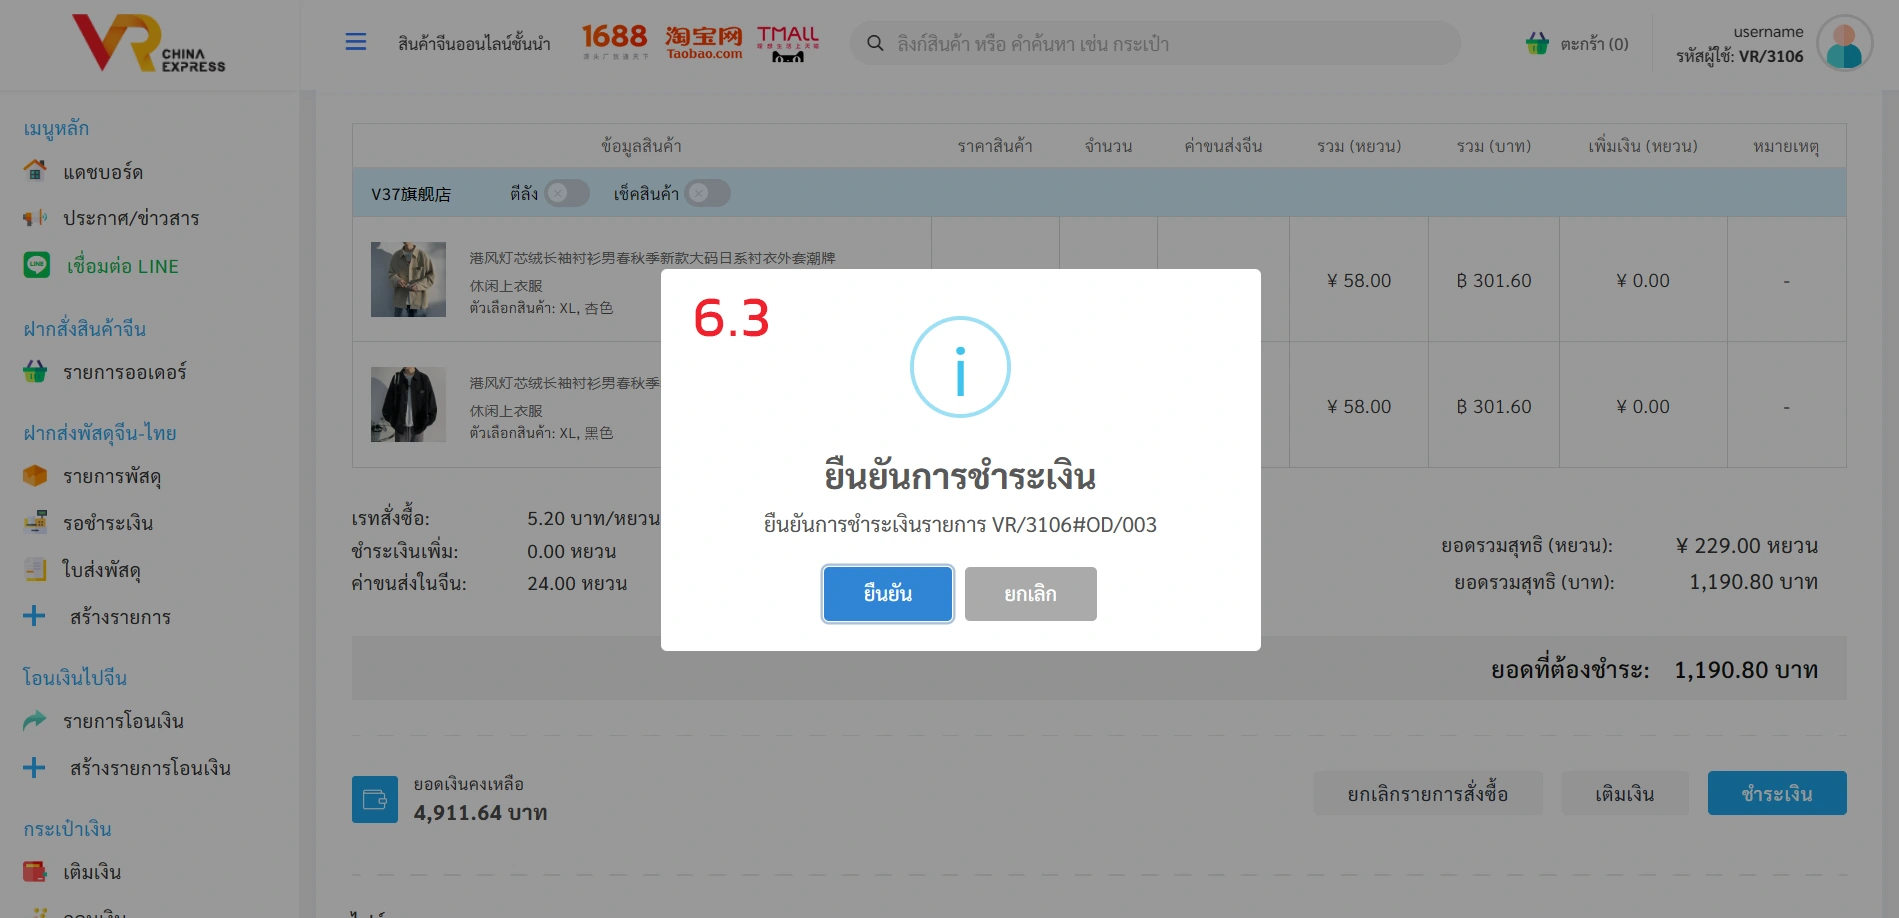Click the shopping cart basket icon
Screen dimensions: 1899x918
coord(1537,44)
